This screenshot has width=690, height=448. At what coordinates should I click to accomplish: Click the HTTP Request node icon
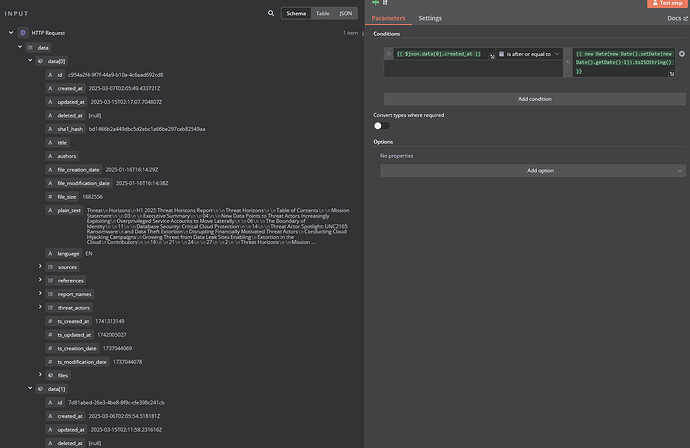[x=23, y=33]
